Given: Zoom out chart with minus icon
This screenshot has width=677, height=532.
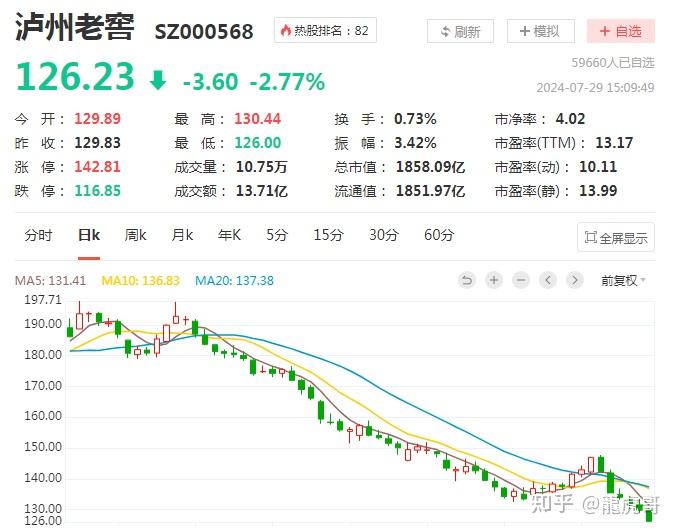Looking at the screenshot, I should (521, 281).
